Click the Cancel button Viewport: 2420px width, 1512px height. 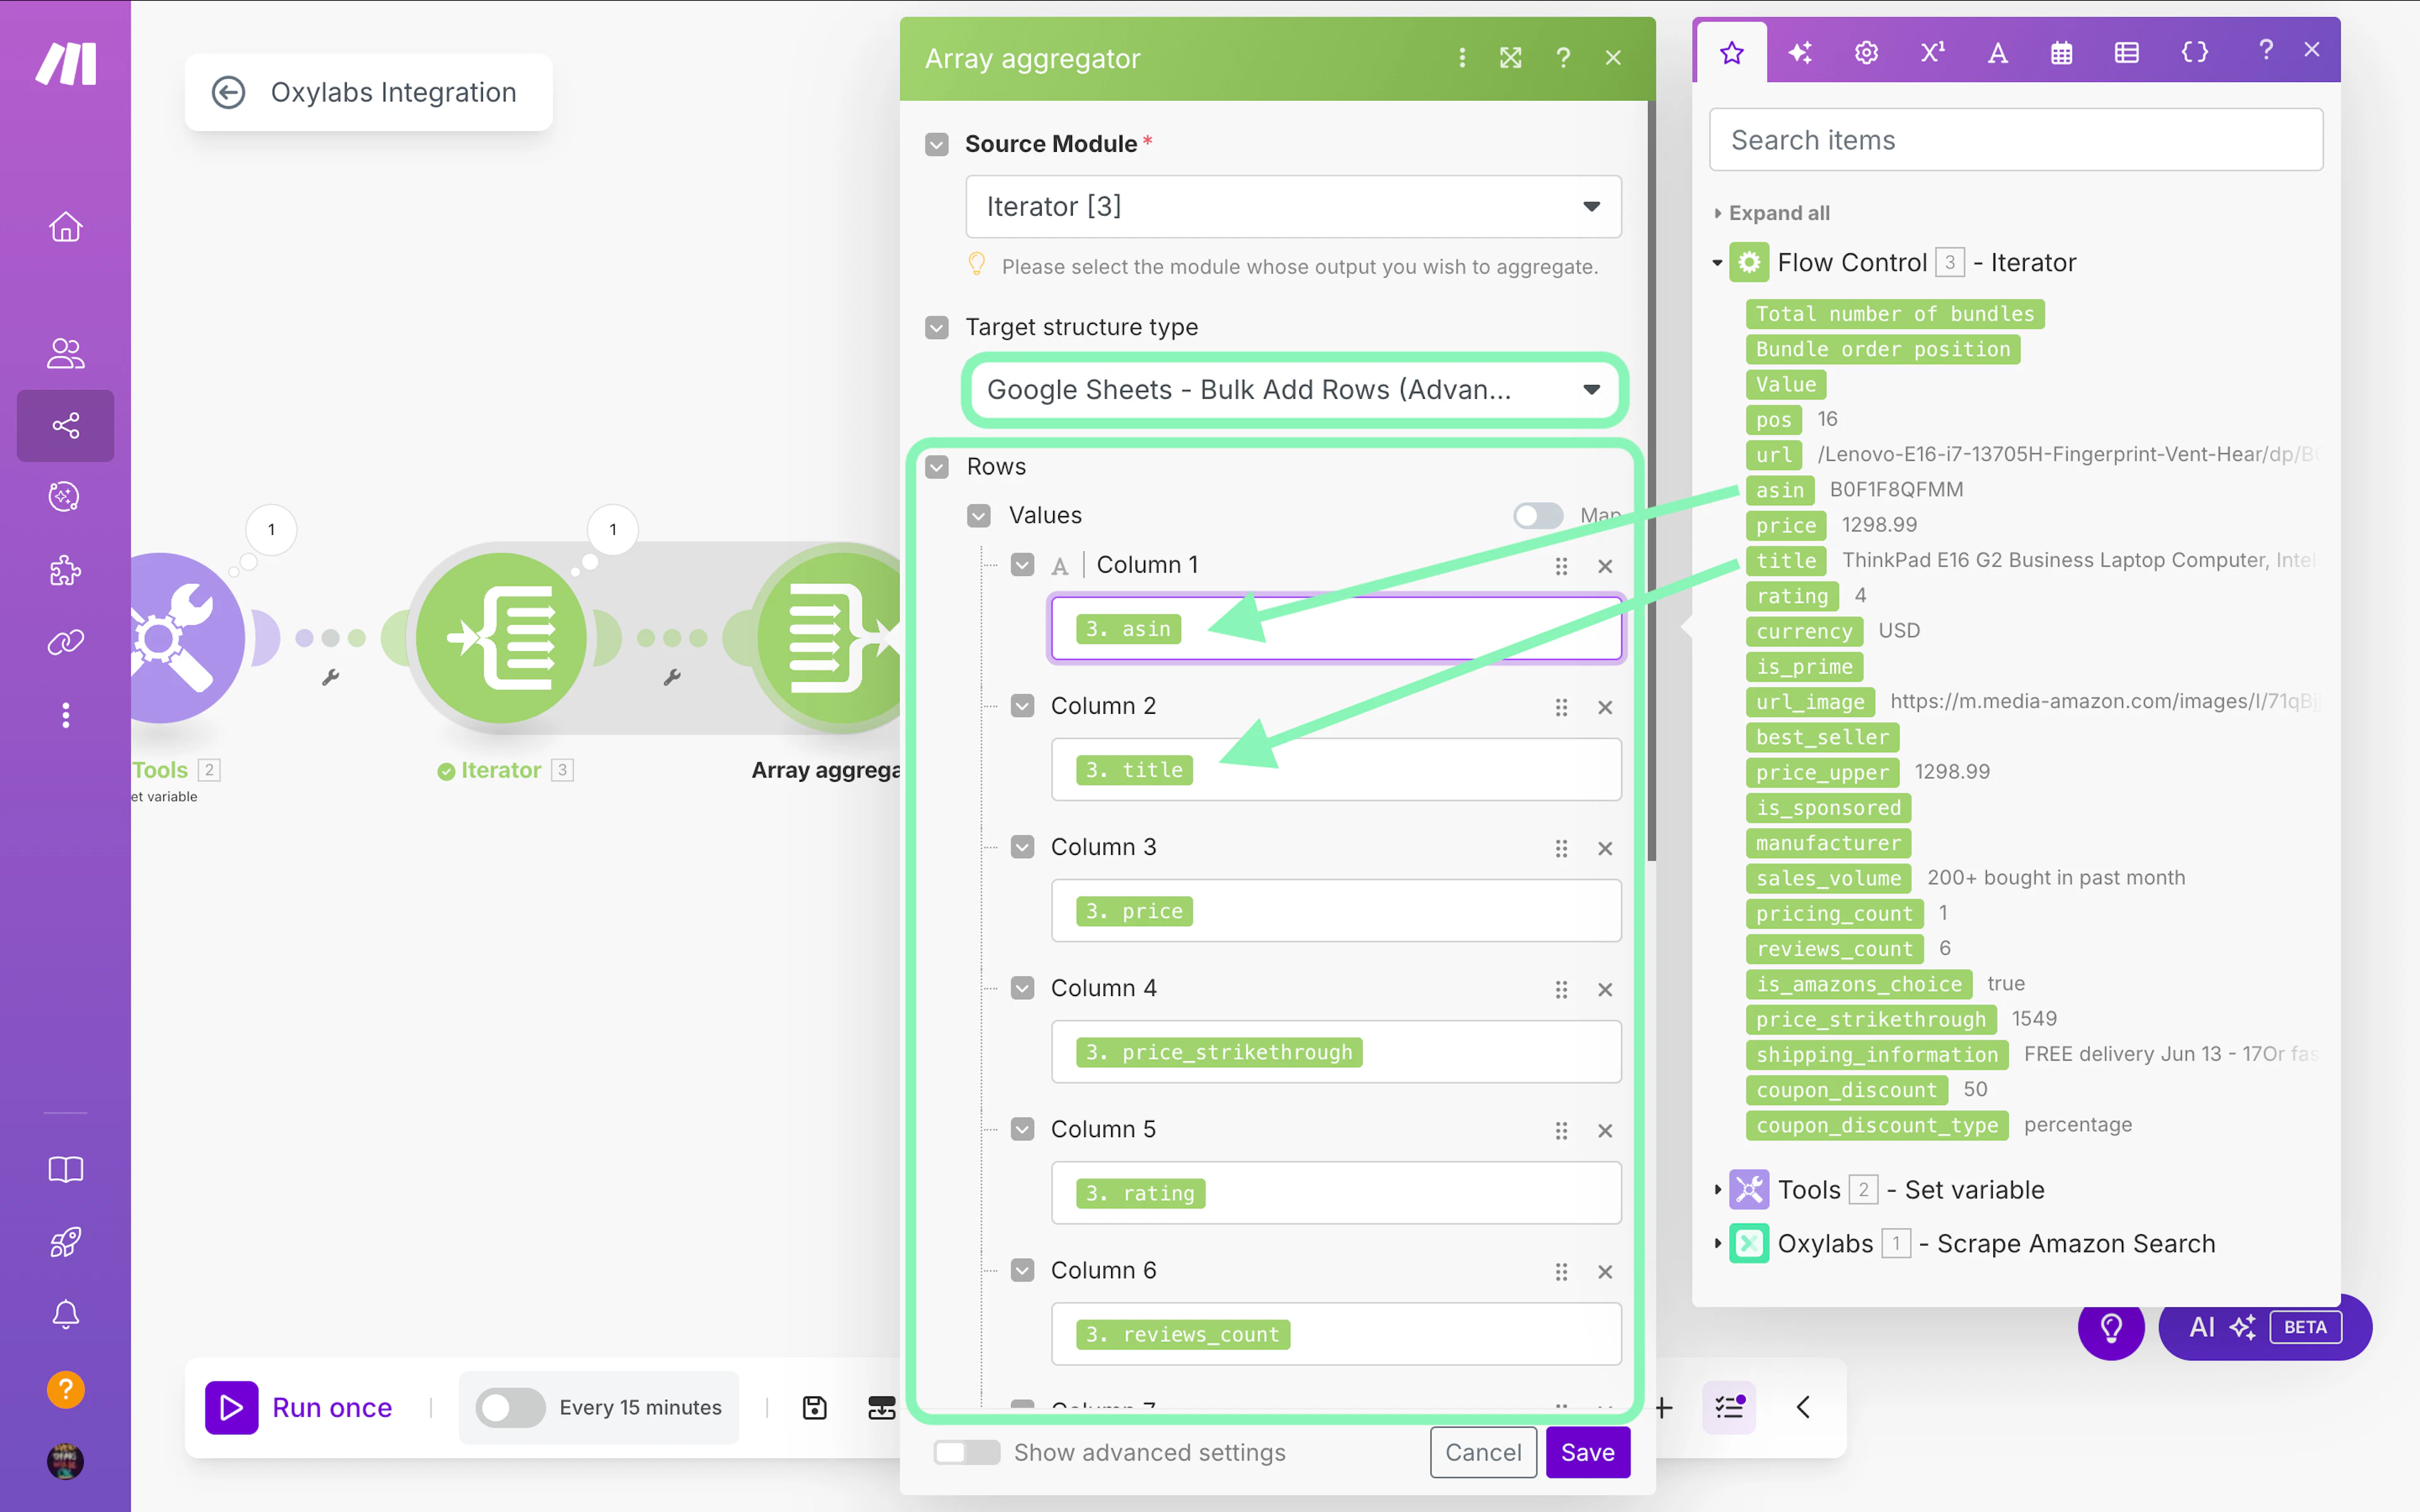coord(1483,1452)
